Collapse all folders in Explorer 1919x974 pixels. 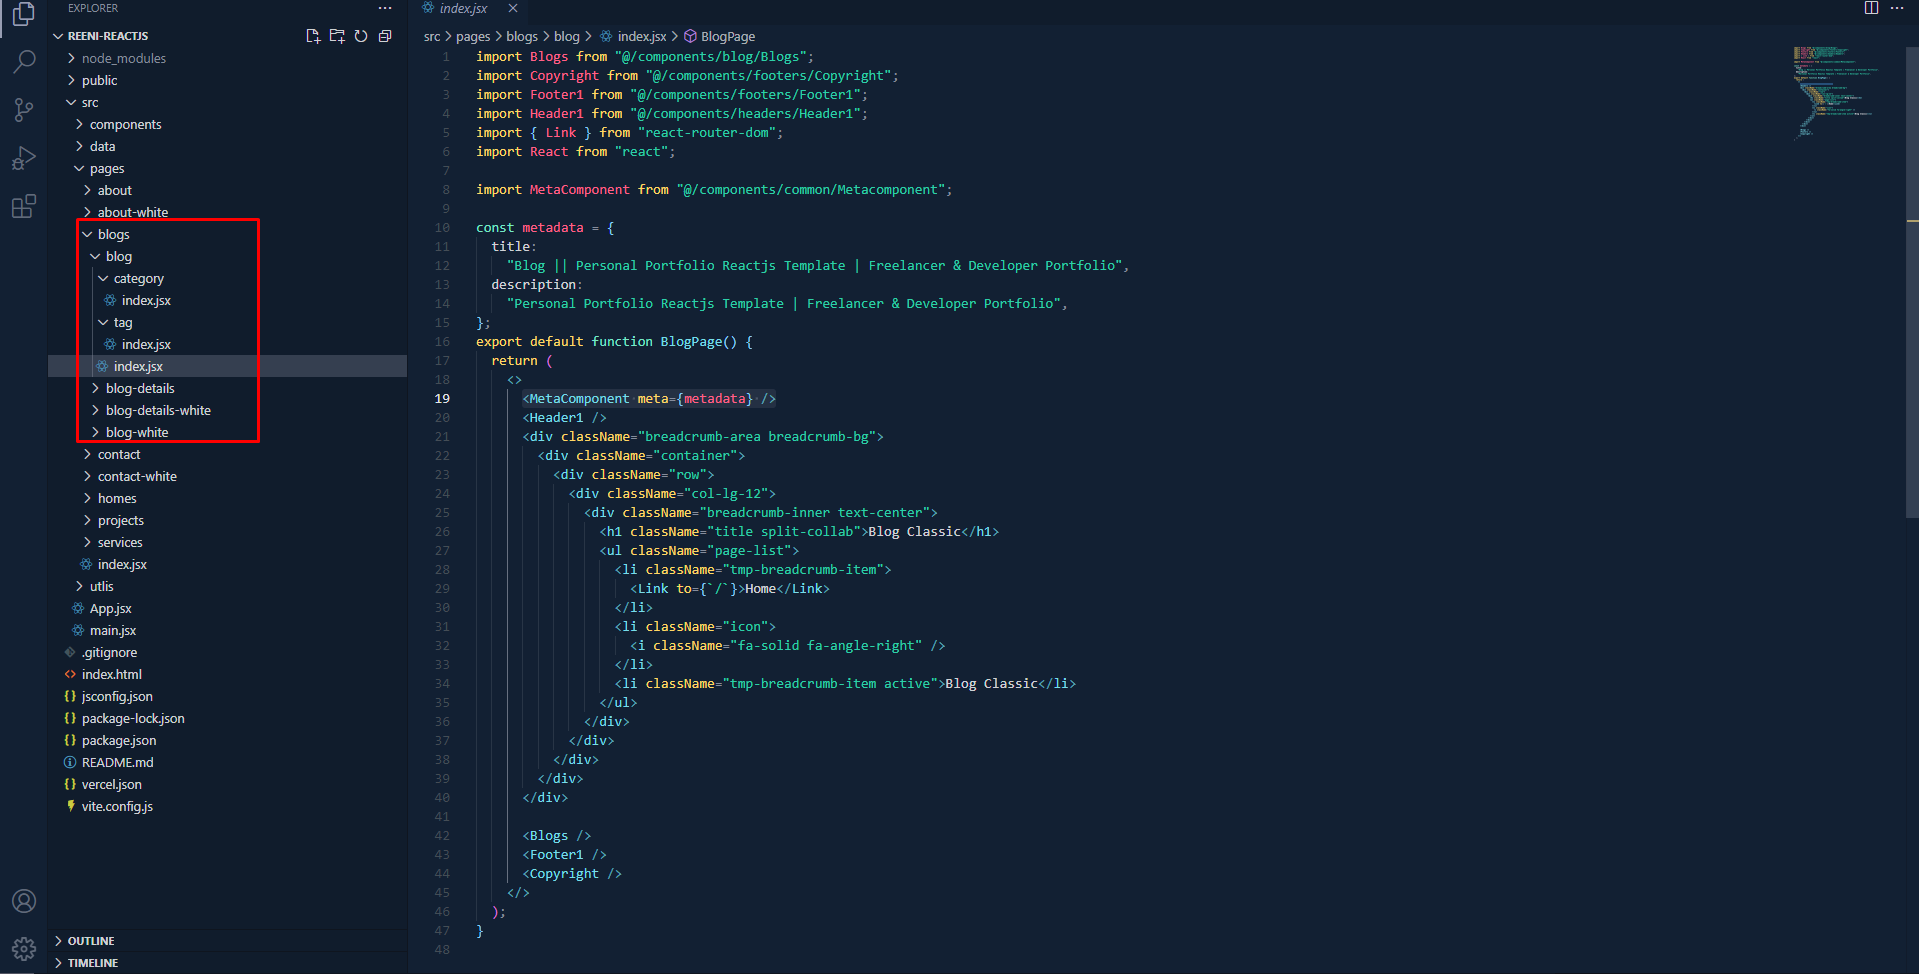coord(385,36)
